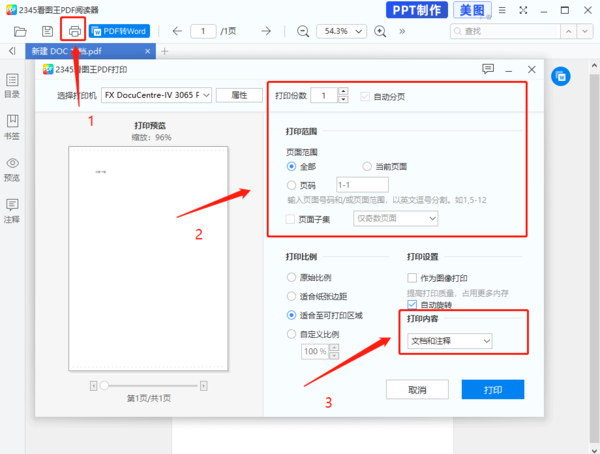The height and width of the screenshot is (454, 600).
Task: Click the save file icon
Action: tap(47, 31)
